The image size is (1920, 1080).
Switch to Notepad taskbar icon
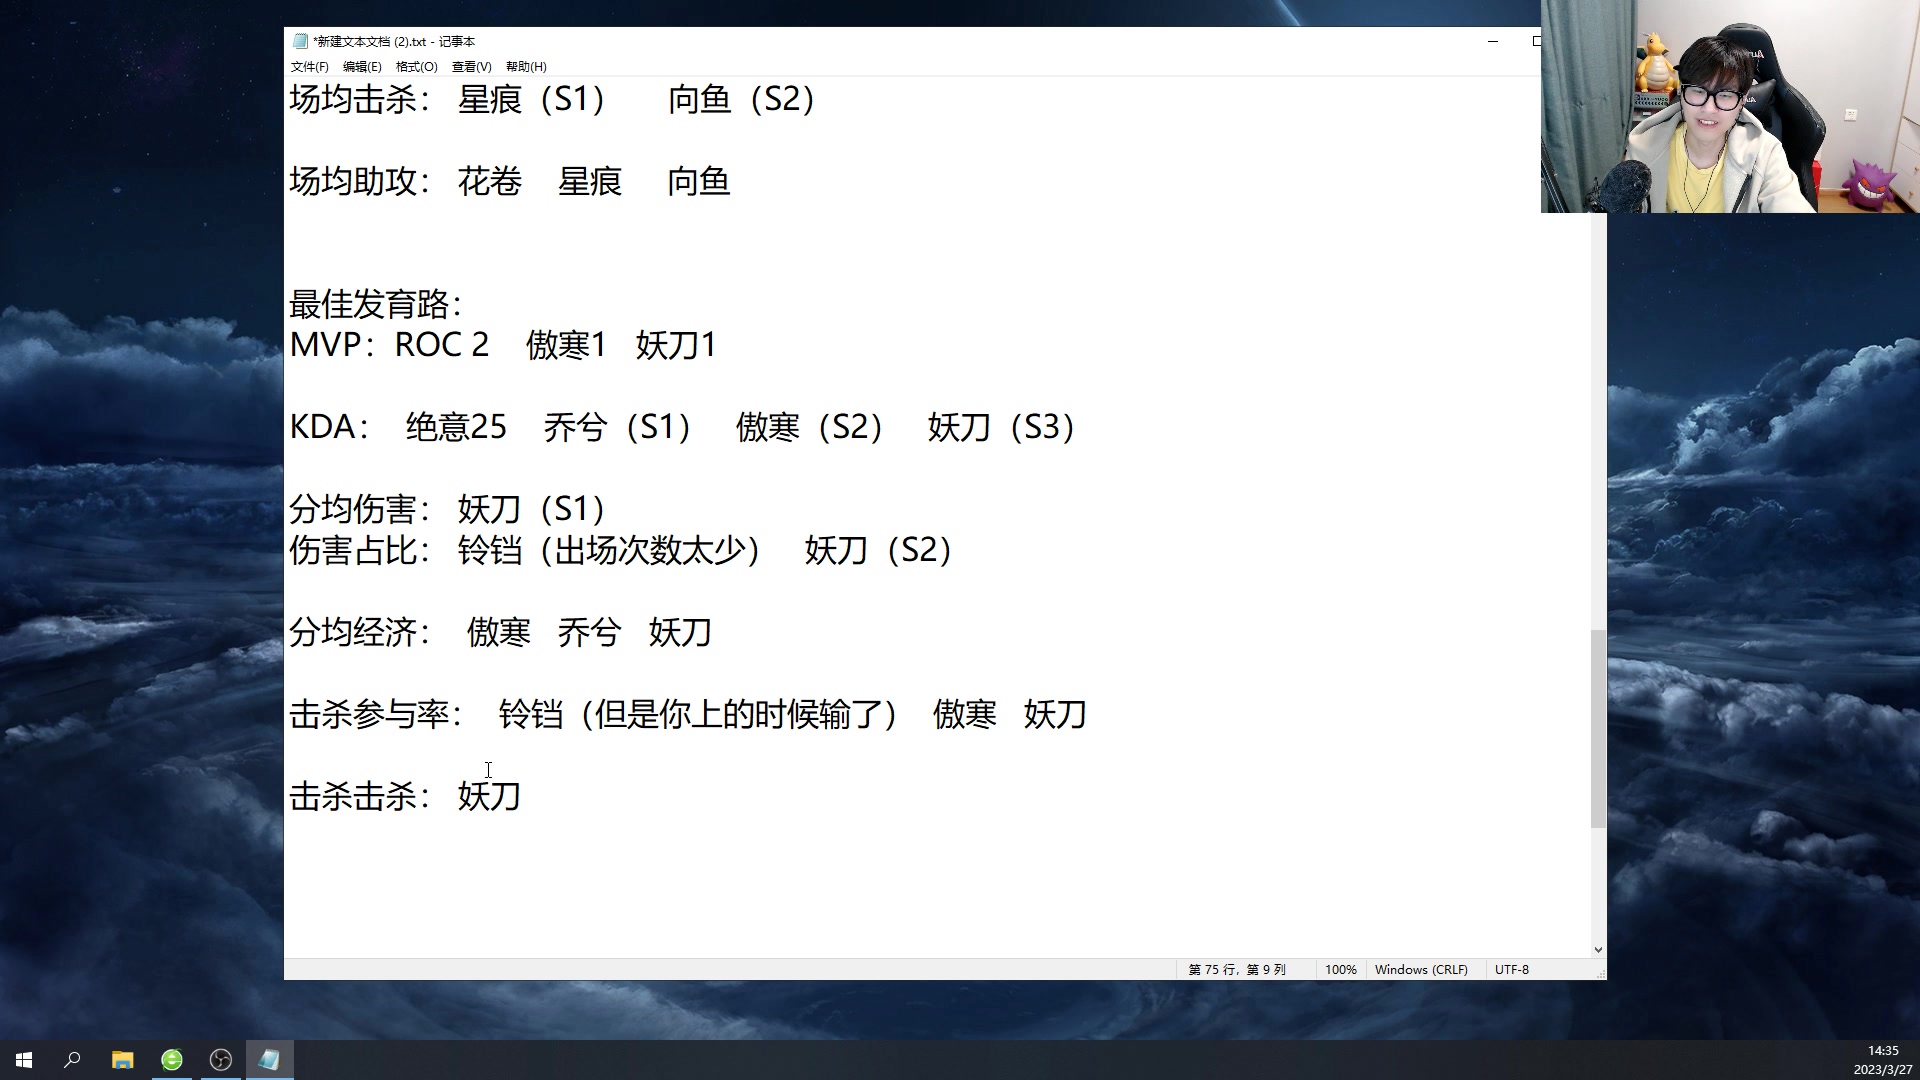(x=269, y=1060)
